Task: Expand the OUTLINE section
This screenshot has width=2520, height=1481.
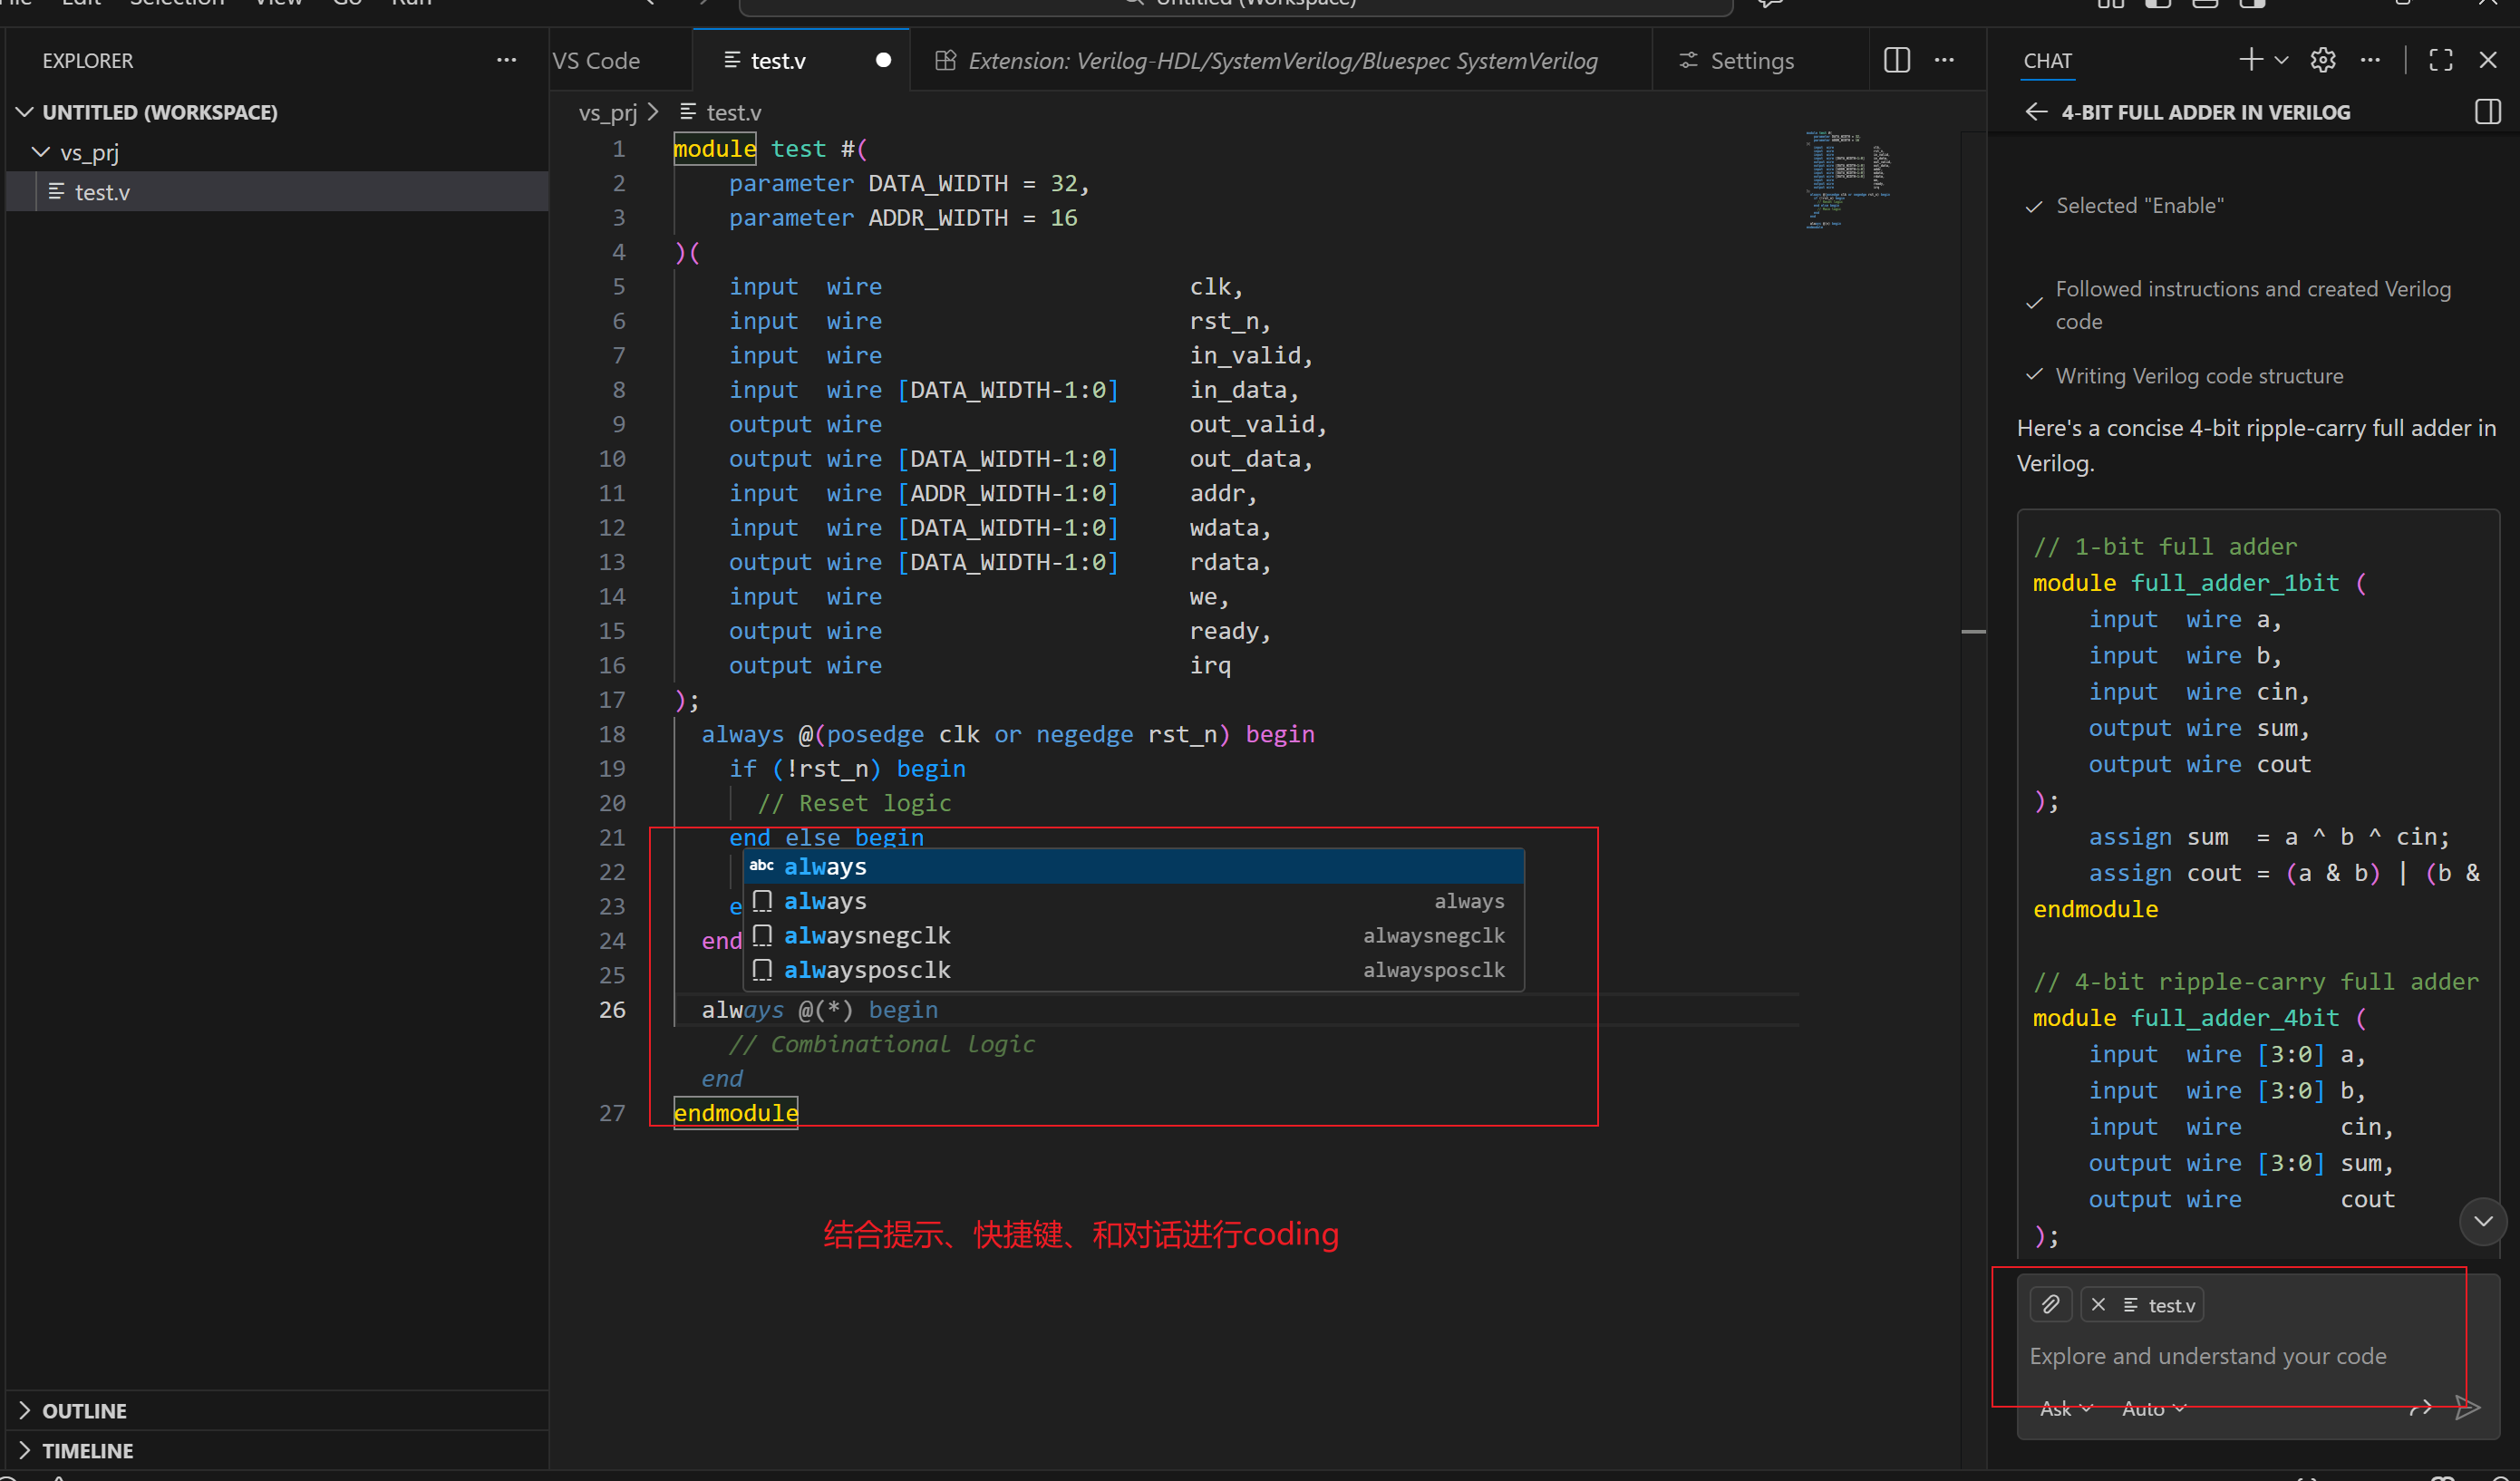Action: click(84, 1410)
